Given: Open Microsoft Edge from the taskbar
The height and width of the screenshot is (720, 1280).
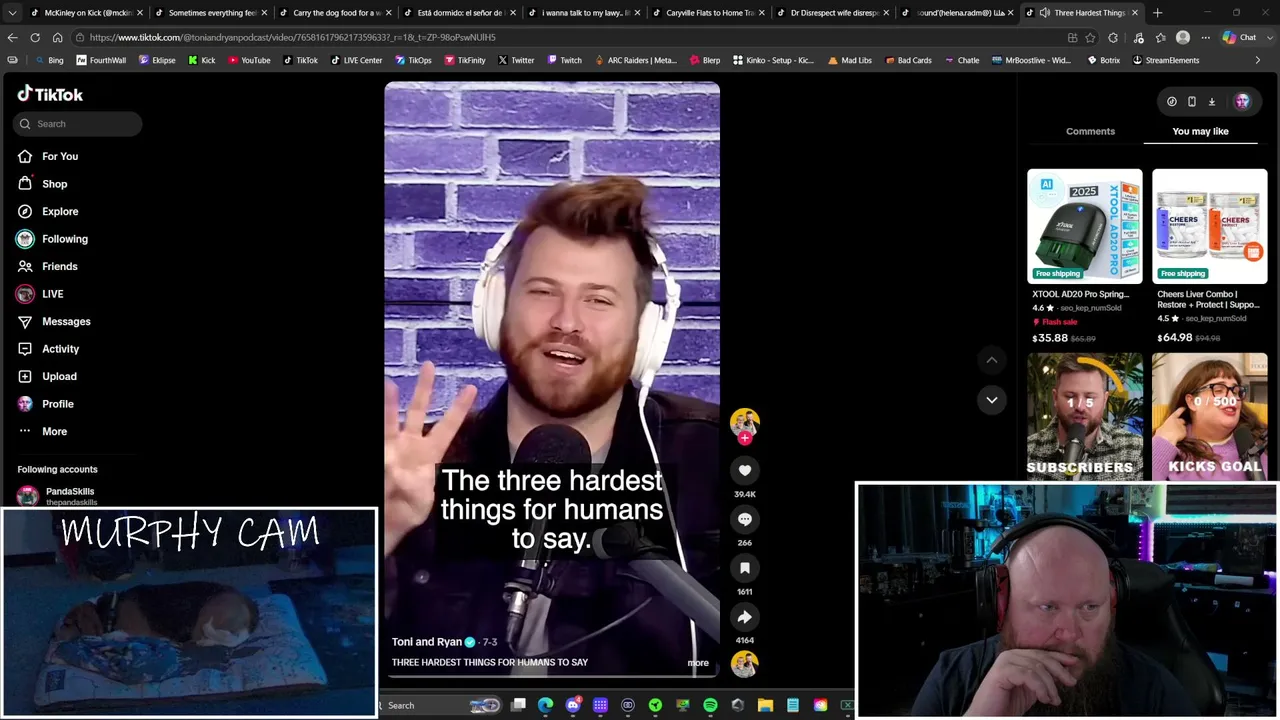Looking at the screenshot, I should pos(546,706).
